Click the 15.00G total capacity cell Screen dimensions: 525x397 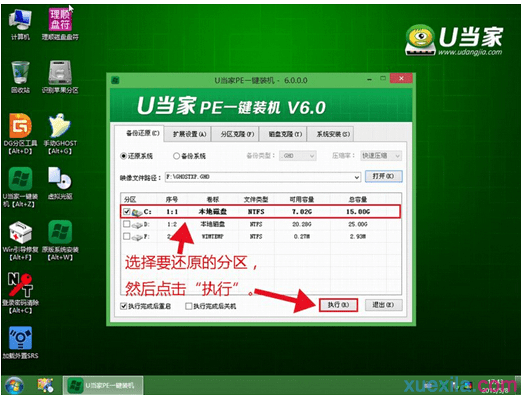(358, 212)
